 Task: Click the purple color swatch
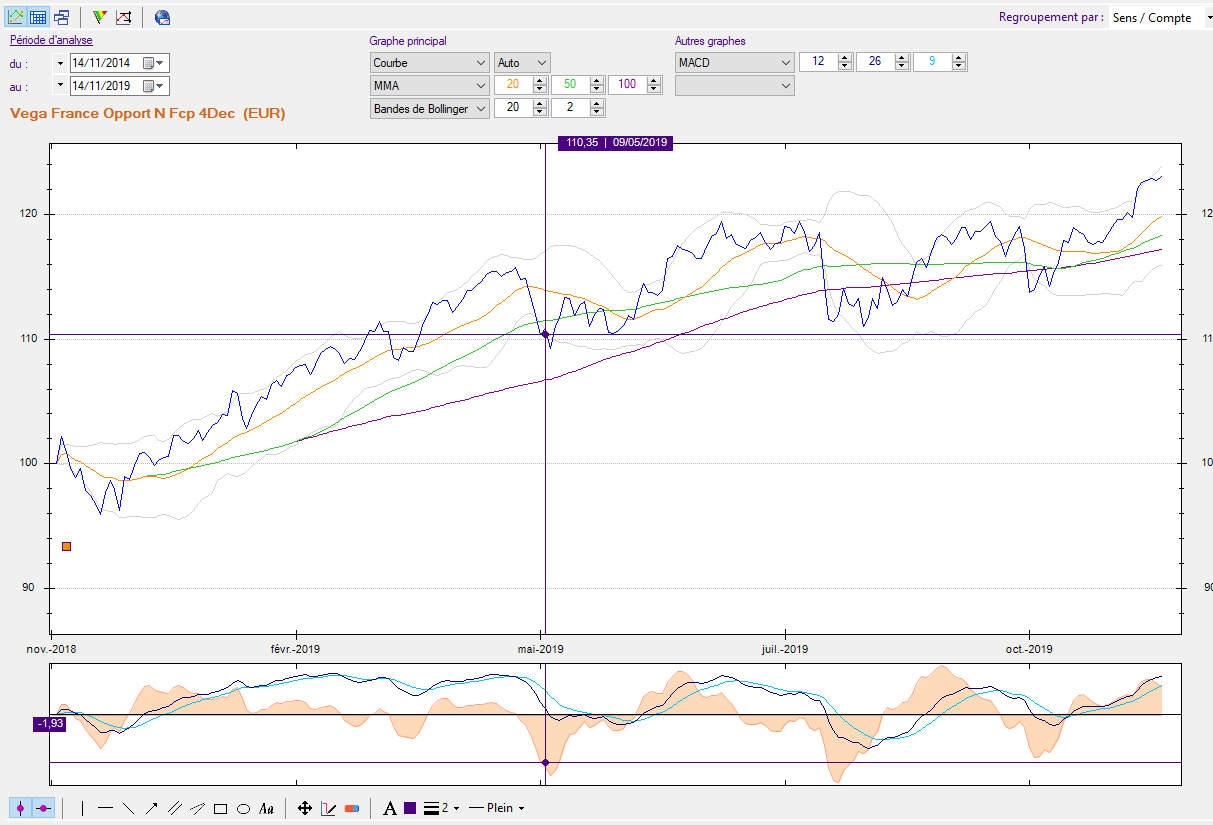pos(410,808)
